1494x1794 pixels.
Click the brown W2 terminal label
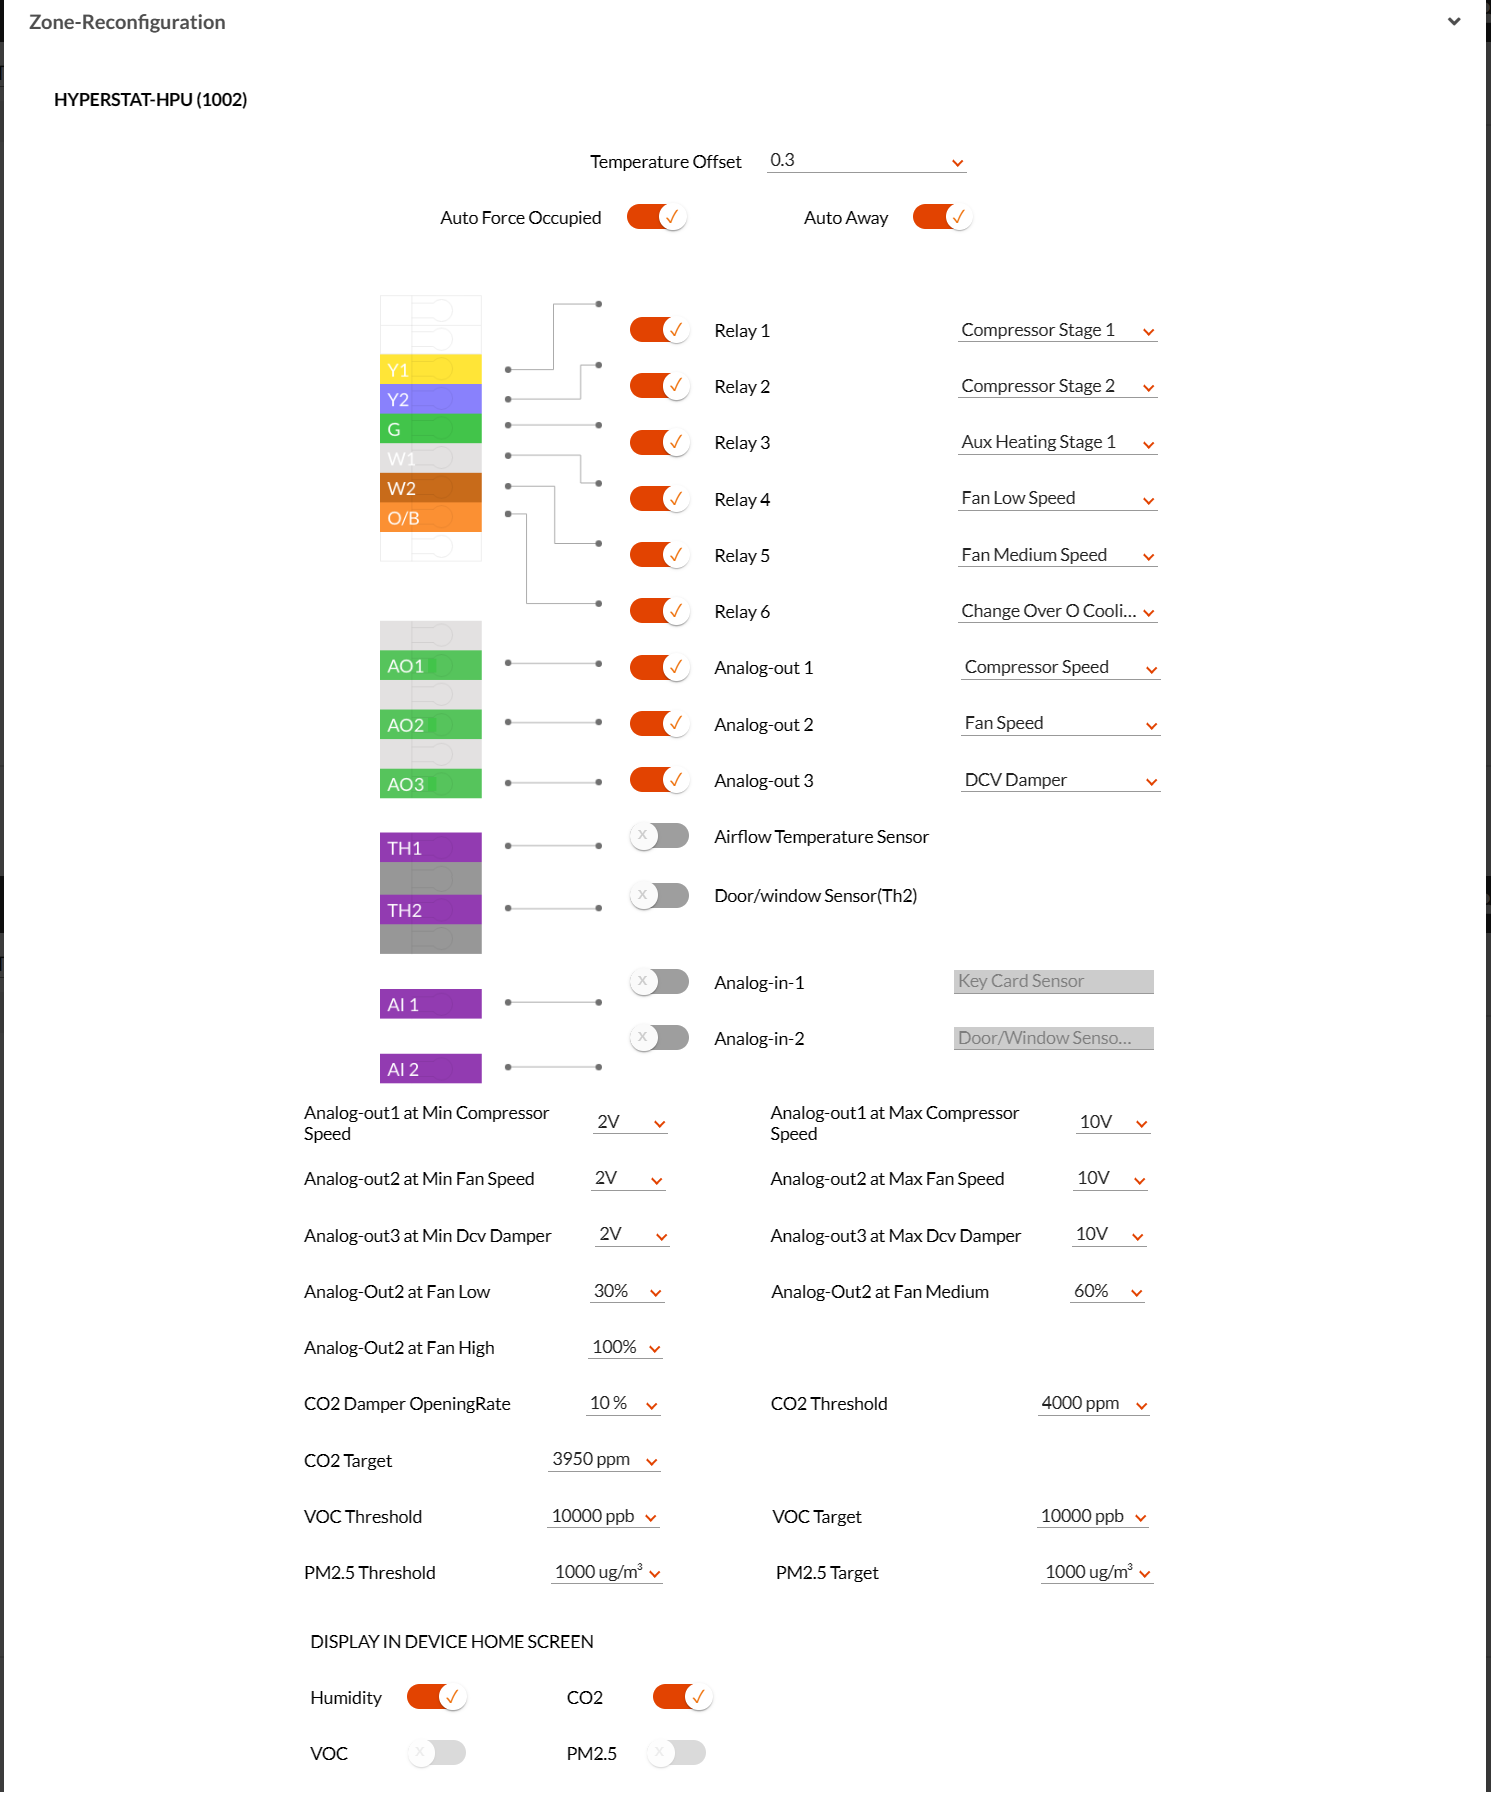(431, 488)
